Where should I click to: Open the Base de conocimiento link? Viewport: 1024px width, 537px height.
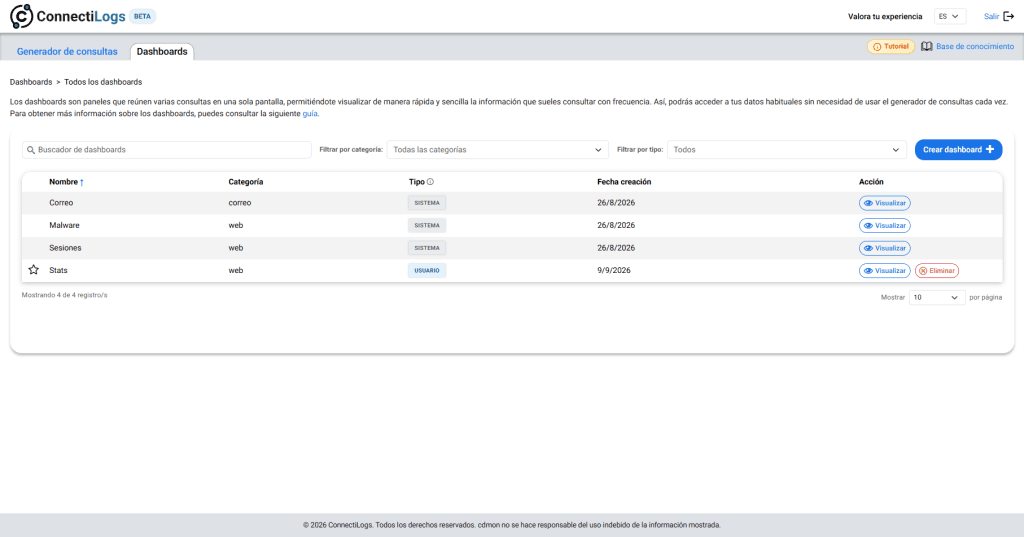point(975,46)
